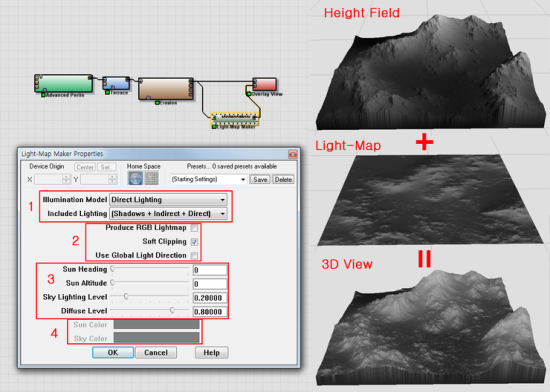The height and width of the screenshot is (392, 550).
Task: Select the Light-Map Maker node
Action: pyautogui.click(x=234, y=119)
